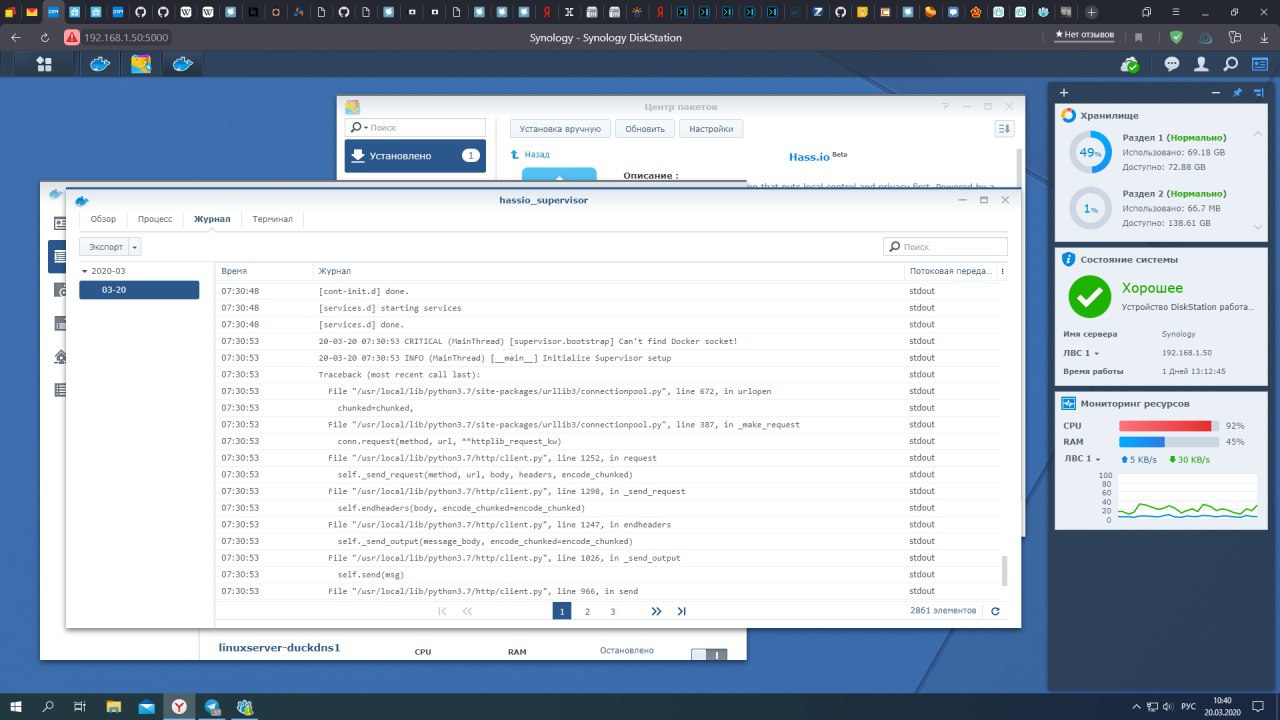Screen dimensions: 1280x720
Task: Refresh the log list with the reload icon
Action: pos(995,611)
